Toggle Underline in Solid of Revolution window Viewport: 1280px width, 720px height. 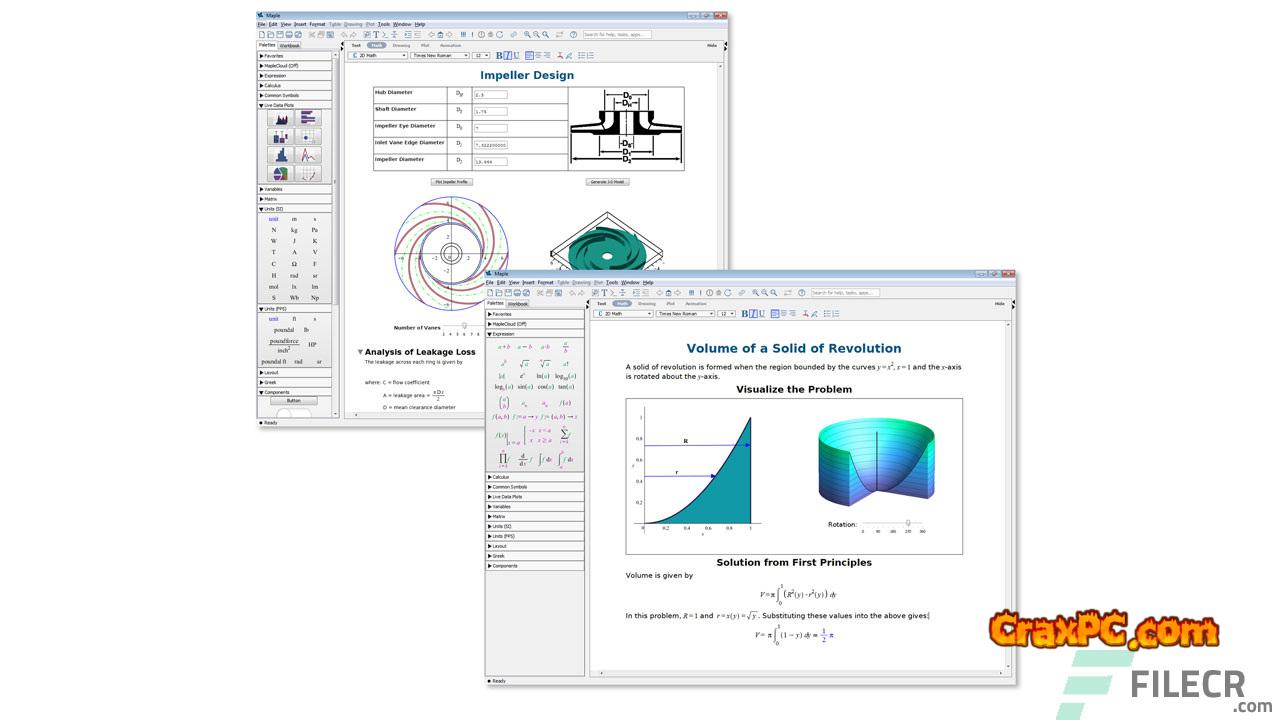pyautogui.click(x=762, y=314)
